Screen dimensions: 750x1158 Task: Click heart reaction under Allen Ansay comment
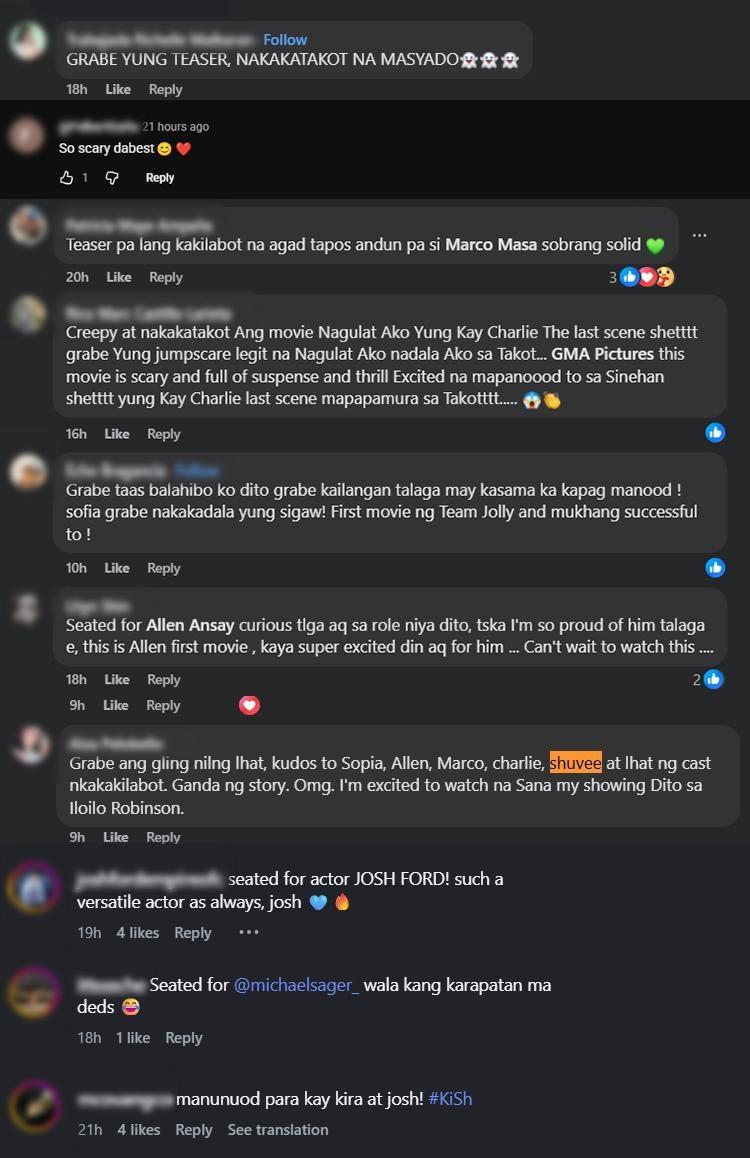click(249, 705)
